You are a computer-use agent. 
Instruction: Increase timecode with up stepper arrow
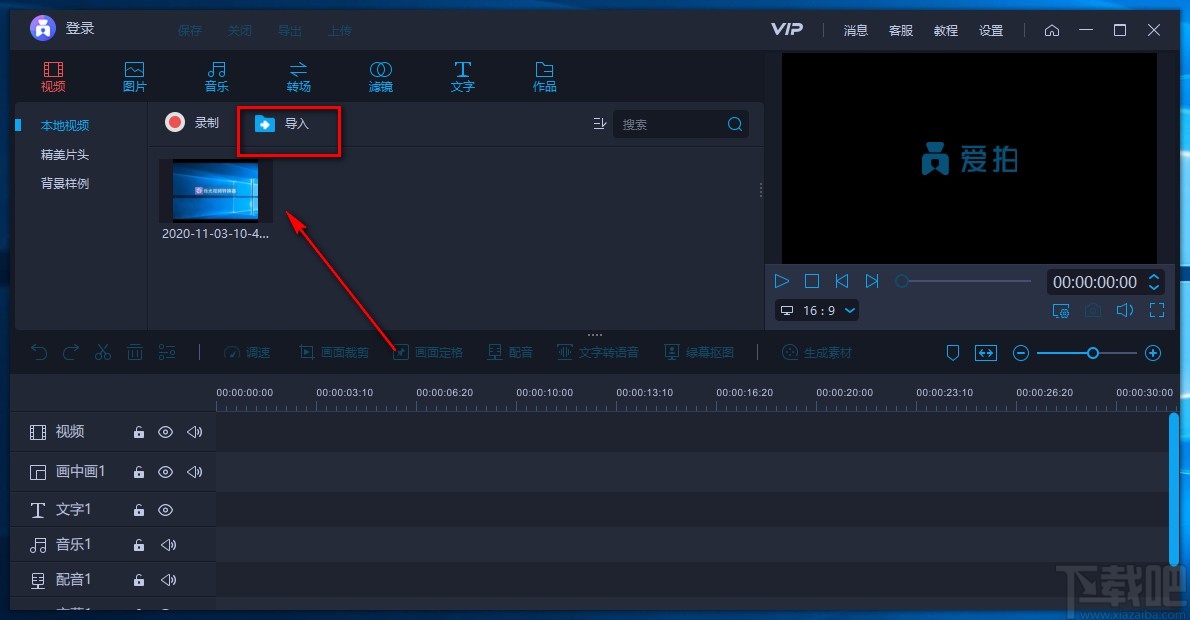1154,276
